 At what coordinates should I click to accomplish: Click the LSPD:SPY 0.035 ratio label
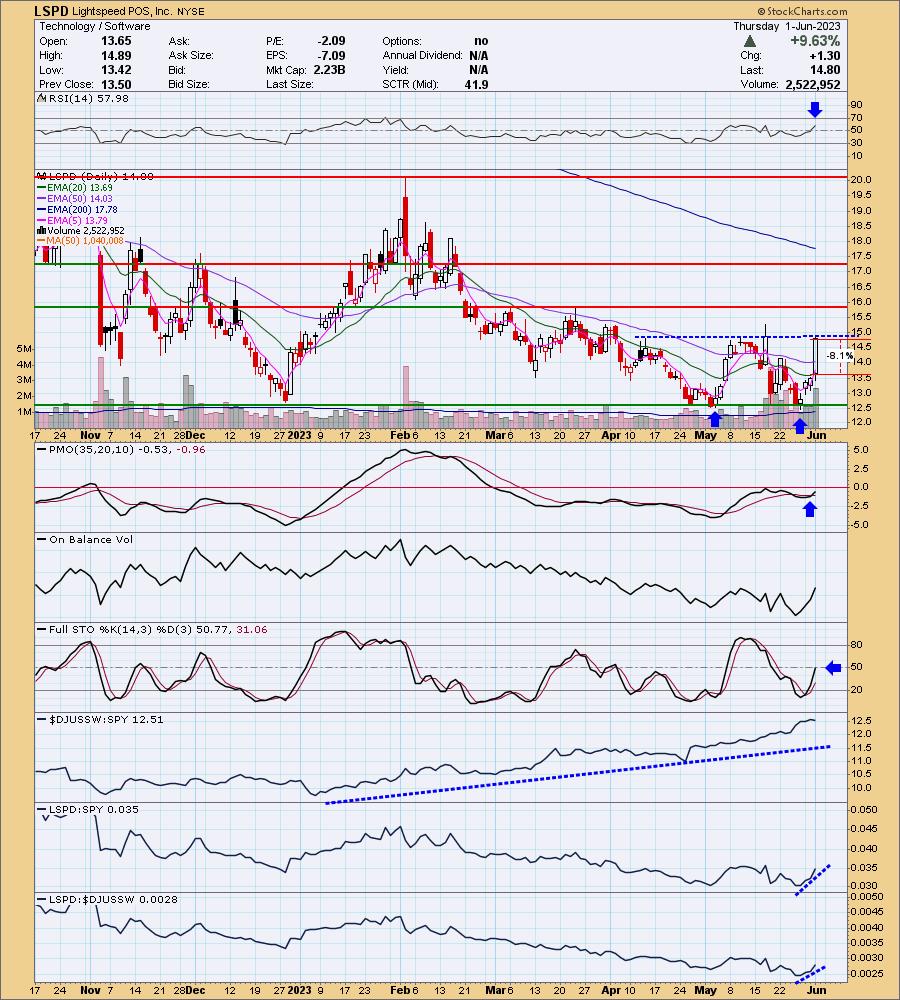94,809
